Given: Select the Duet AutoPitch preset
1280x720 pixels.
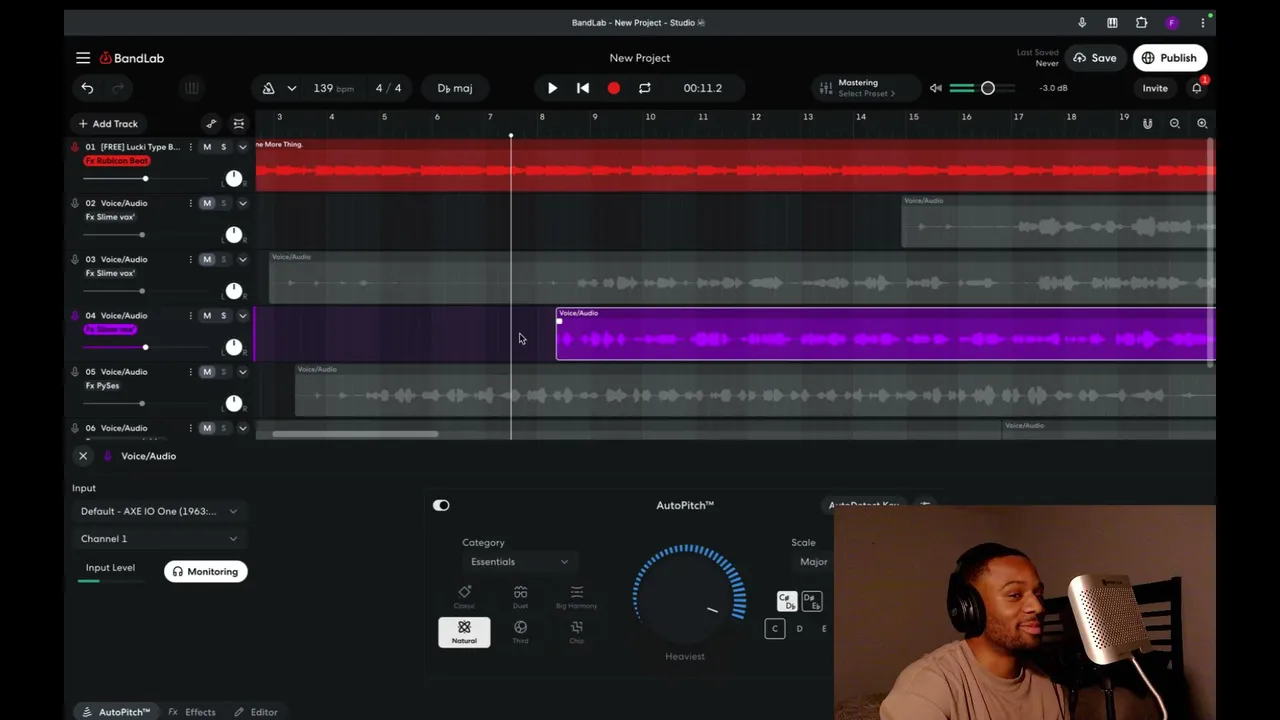Looking at the screenshot, I should [x=520, y=597].
